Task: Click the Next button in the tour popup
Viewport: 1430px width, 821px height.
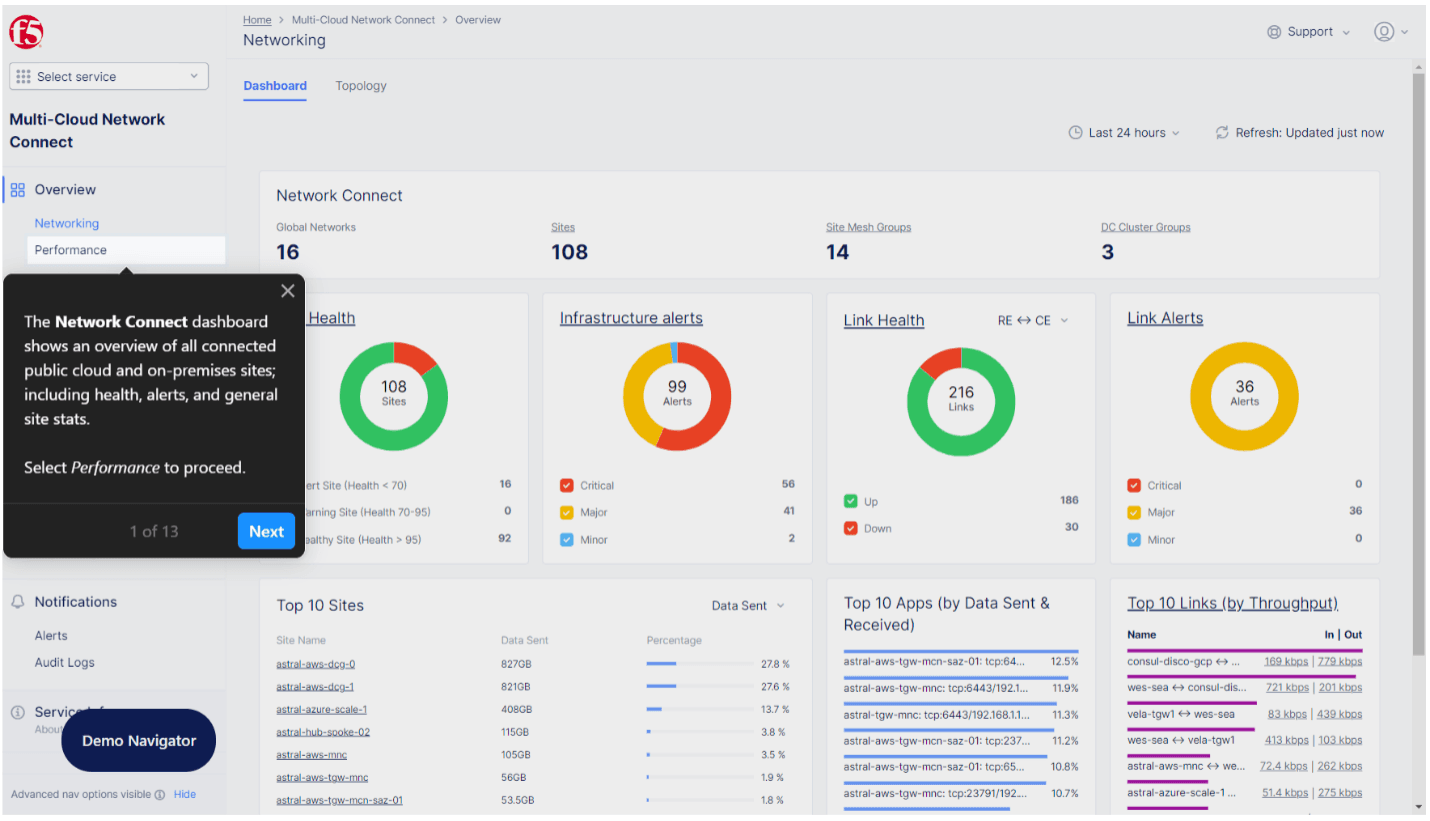Action: (266, 531)
